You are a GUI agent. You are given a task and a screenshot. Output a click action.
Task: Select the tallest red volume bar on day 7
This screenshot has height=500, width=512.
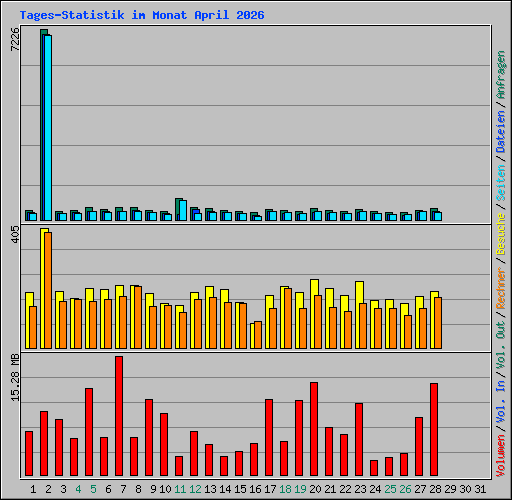[x=119, y=416]
